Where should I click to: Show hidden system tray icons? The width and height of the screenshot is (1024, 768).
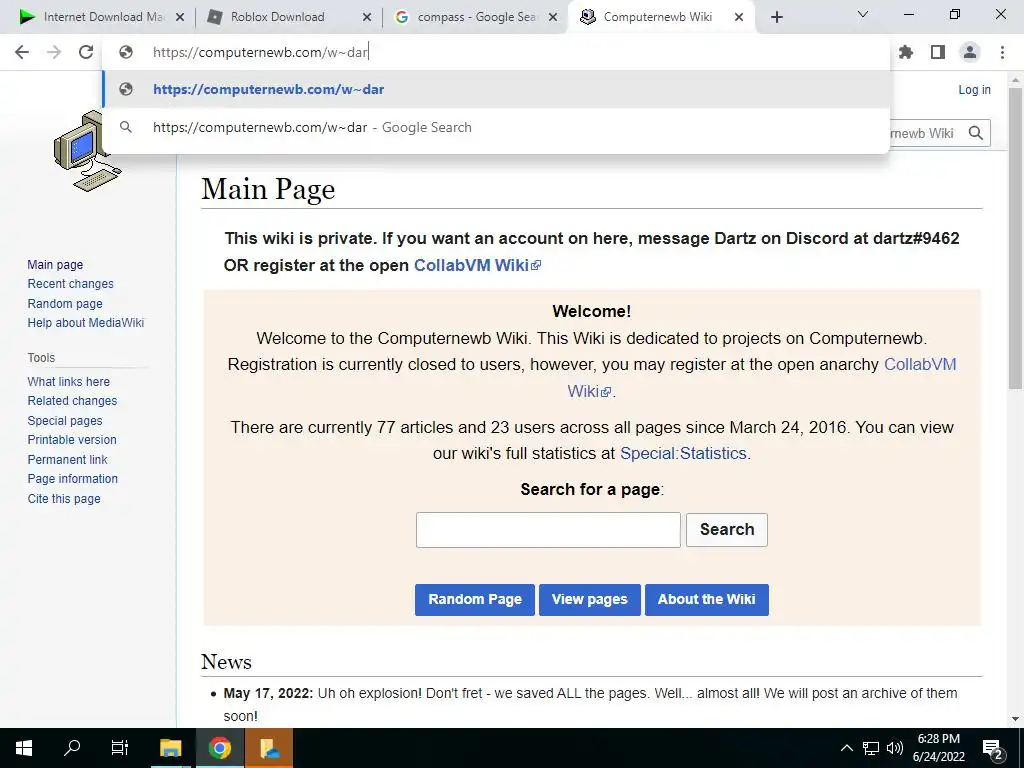click(x=846, y=748)
